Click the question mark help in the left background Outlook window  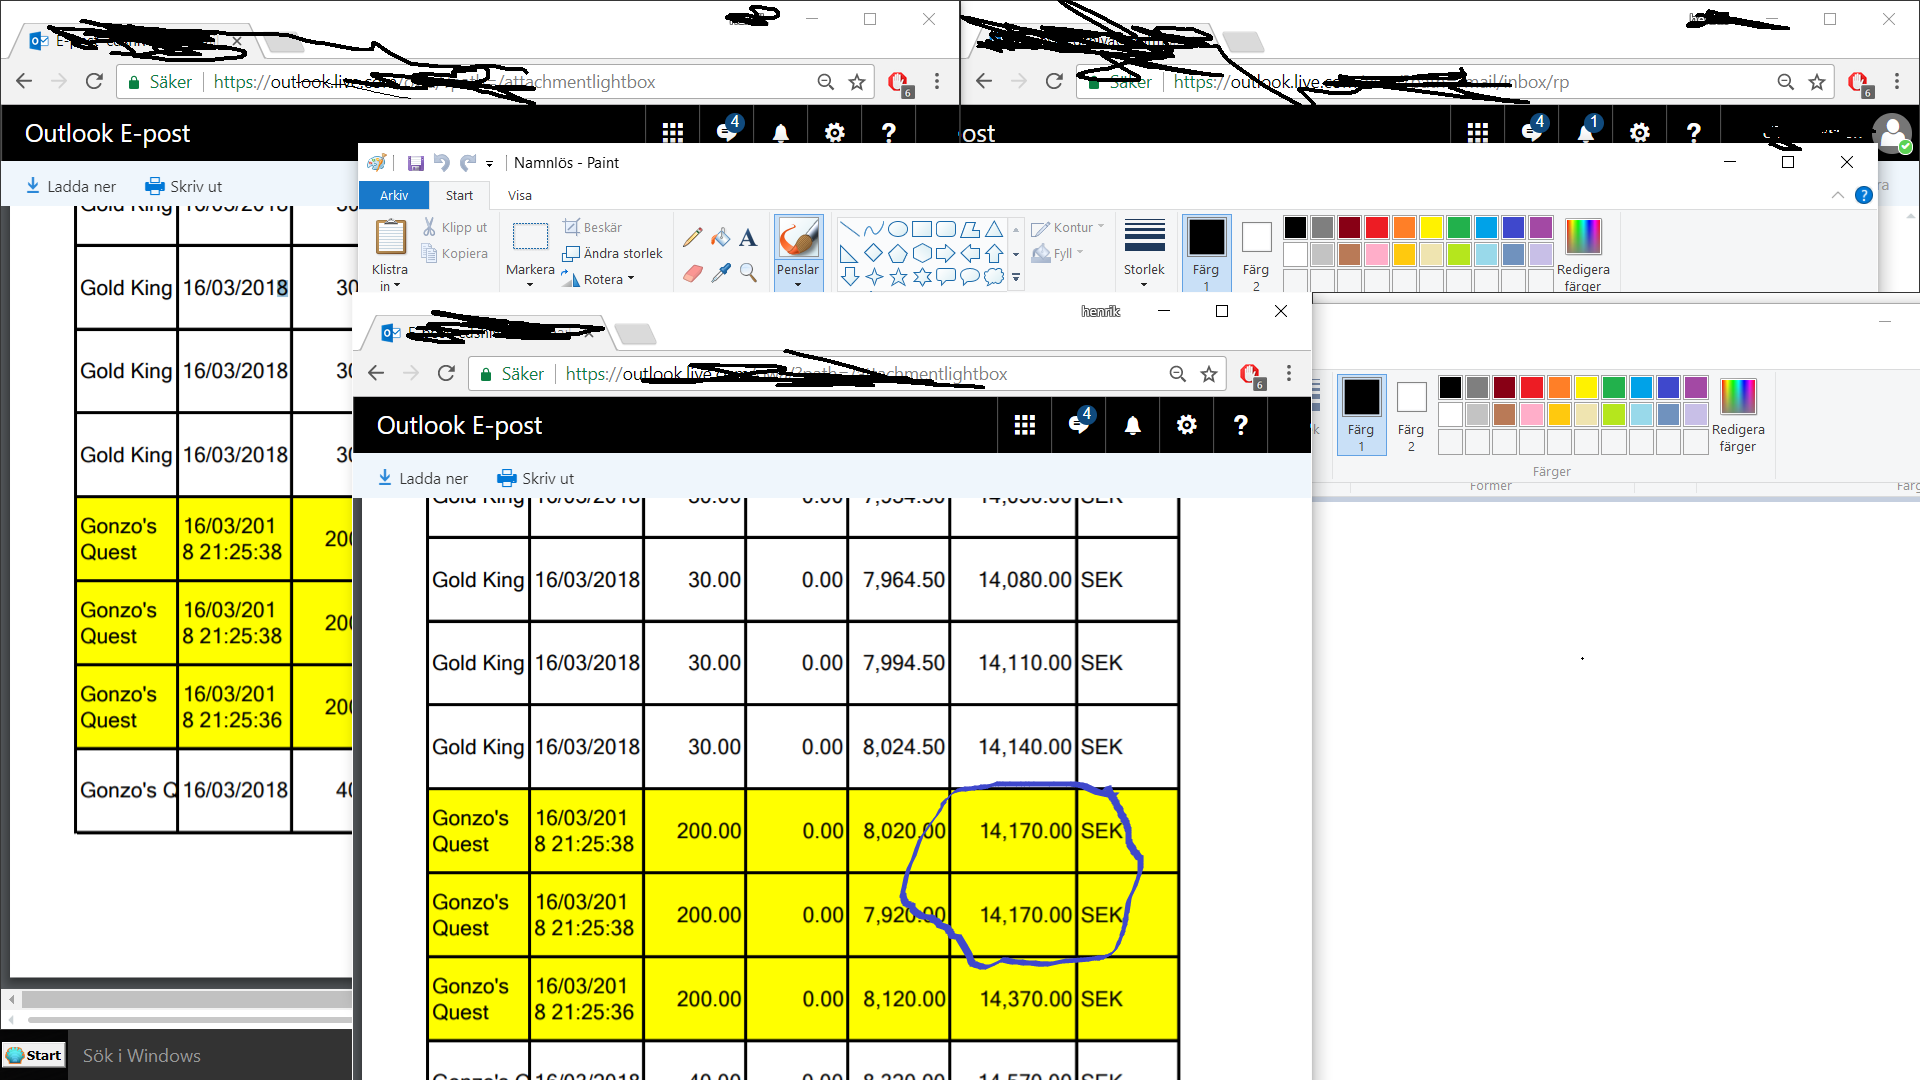(888, 133)
